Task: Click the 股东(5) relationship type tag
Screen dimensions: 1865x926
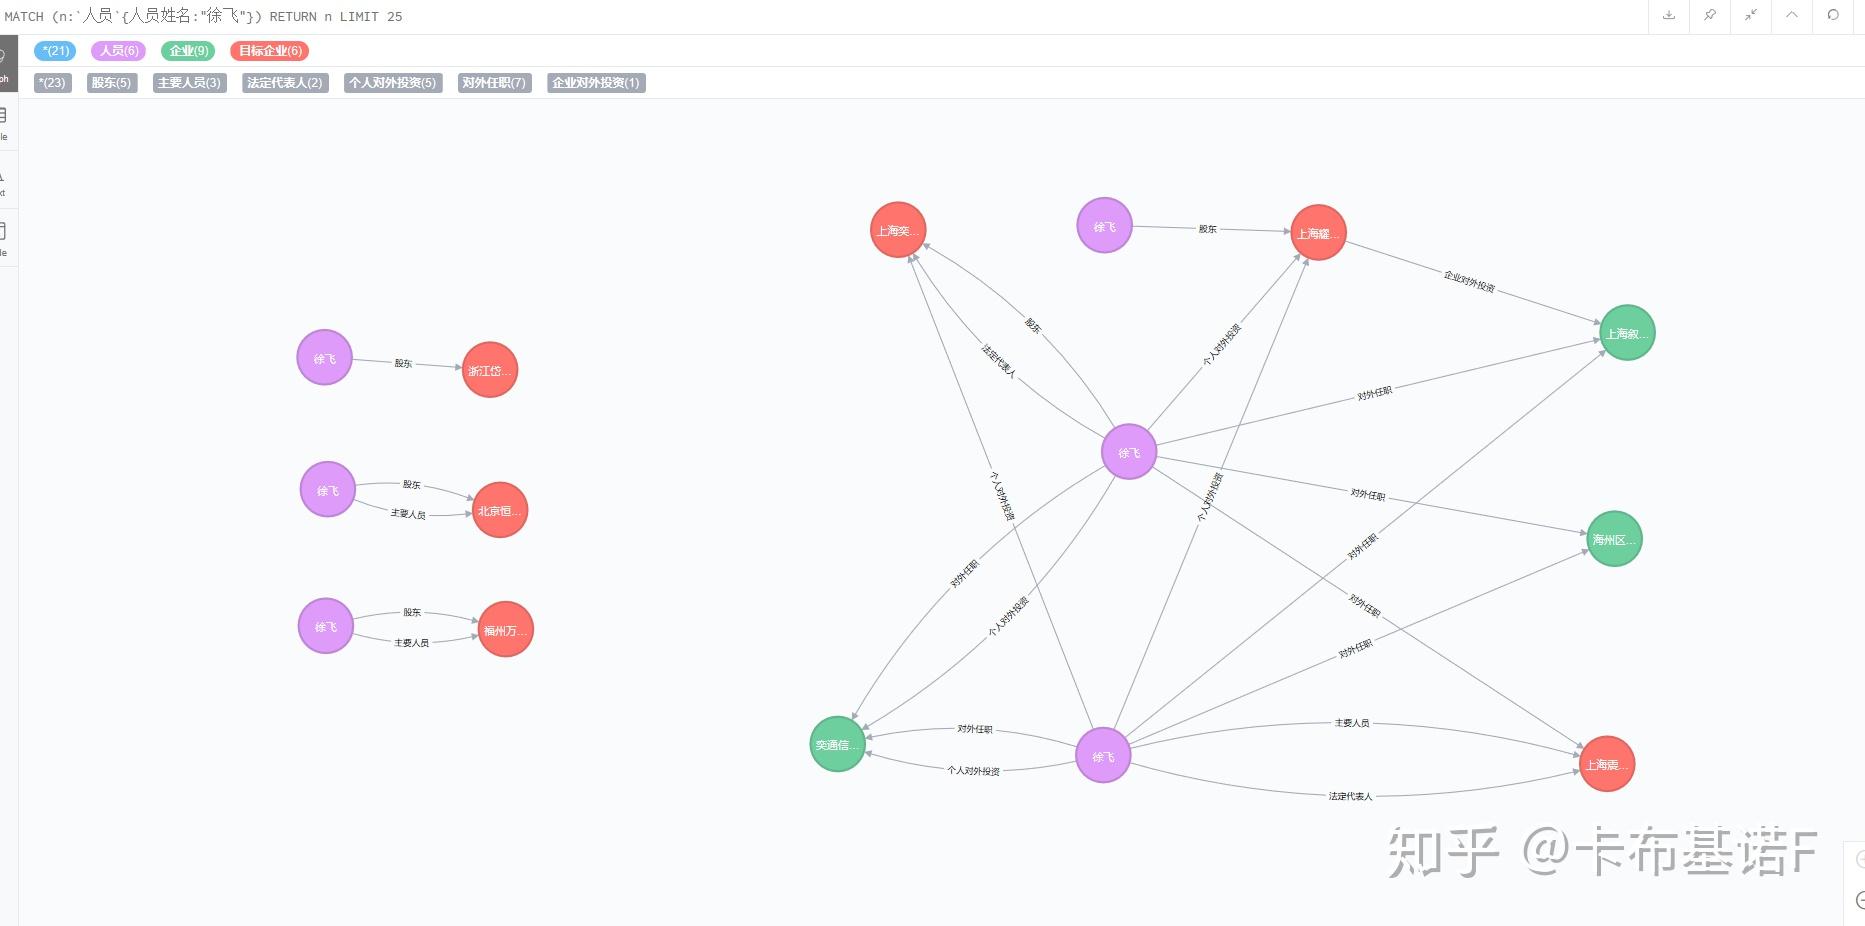Action: [x=111, y=83]
